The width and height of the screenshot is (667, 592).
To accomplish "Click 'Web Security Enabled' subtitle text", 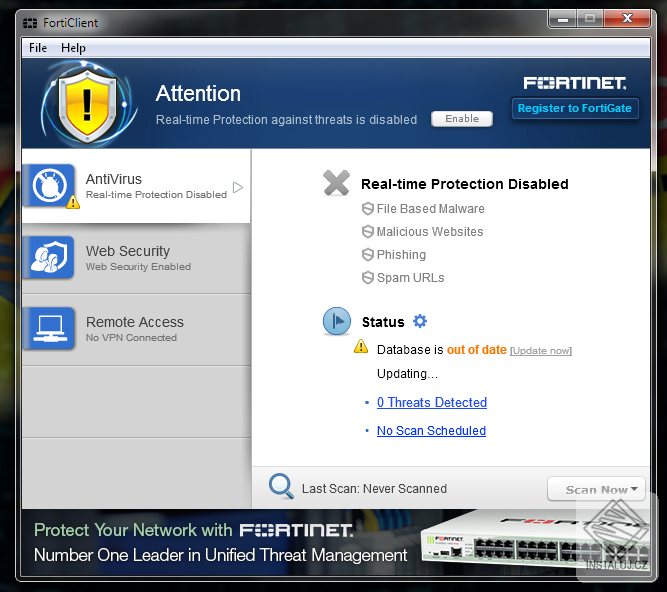I will [x=138, y=267].
